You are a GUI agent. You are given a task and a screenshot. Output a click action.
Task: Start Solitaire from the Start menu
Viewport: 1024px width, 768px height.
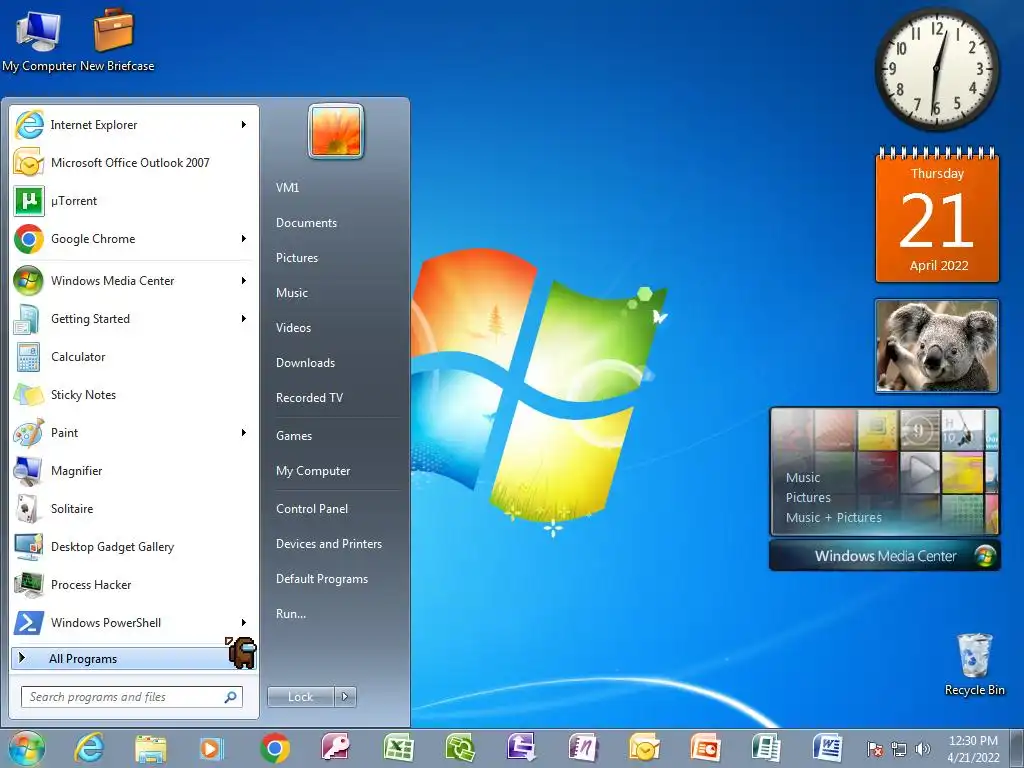coord(134,509)
